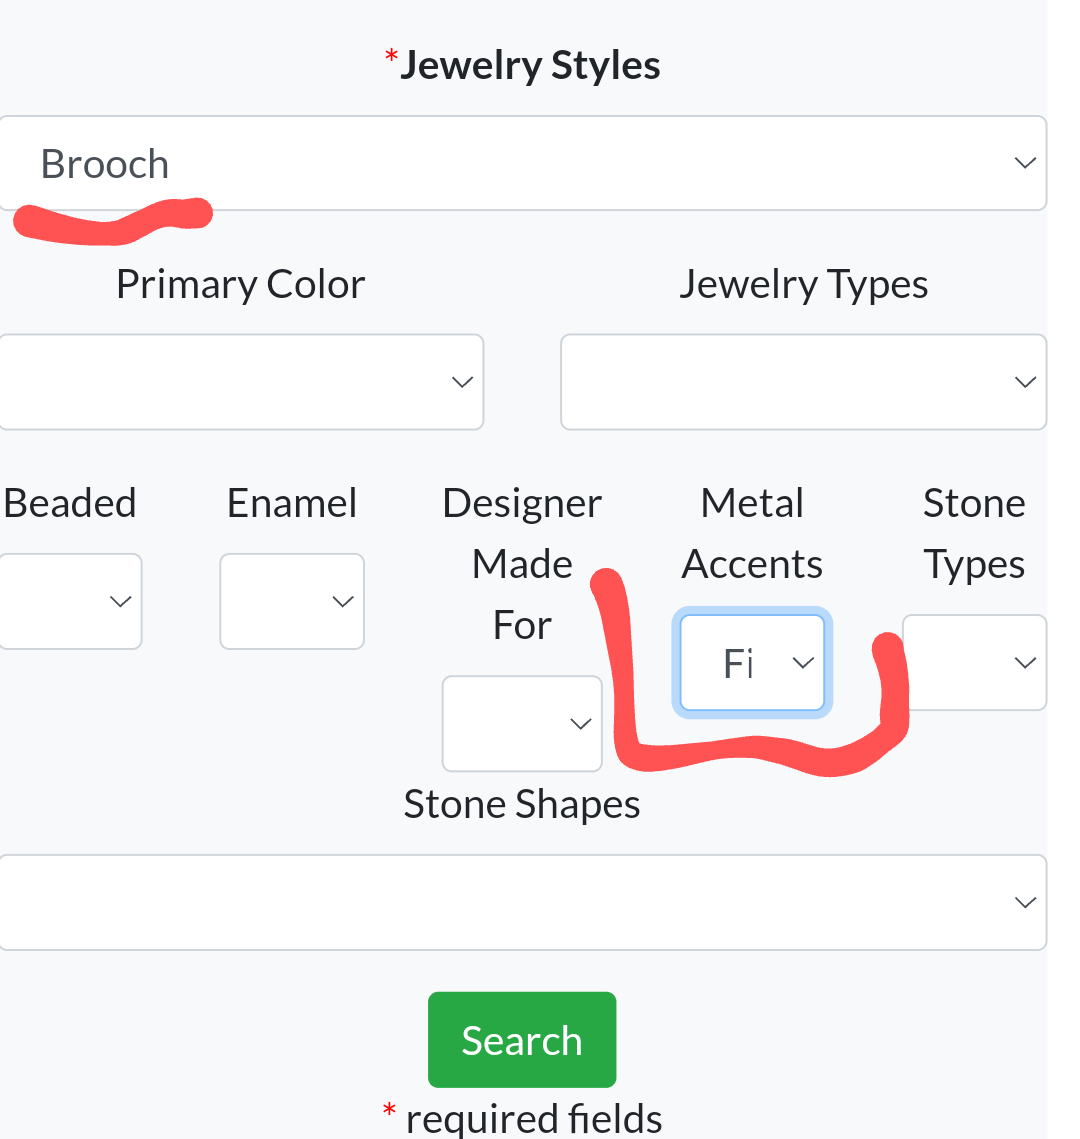Expand the Primary Color dropdown
The image size is (1080, 1139).
[240, 382]
